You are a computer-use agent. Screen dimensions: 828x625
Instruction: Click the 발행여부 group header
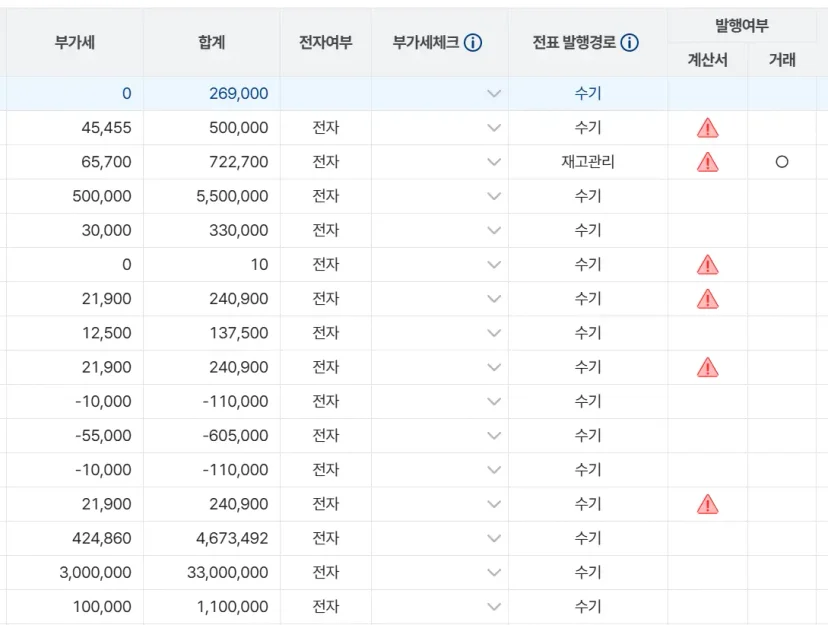[742, 25]
